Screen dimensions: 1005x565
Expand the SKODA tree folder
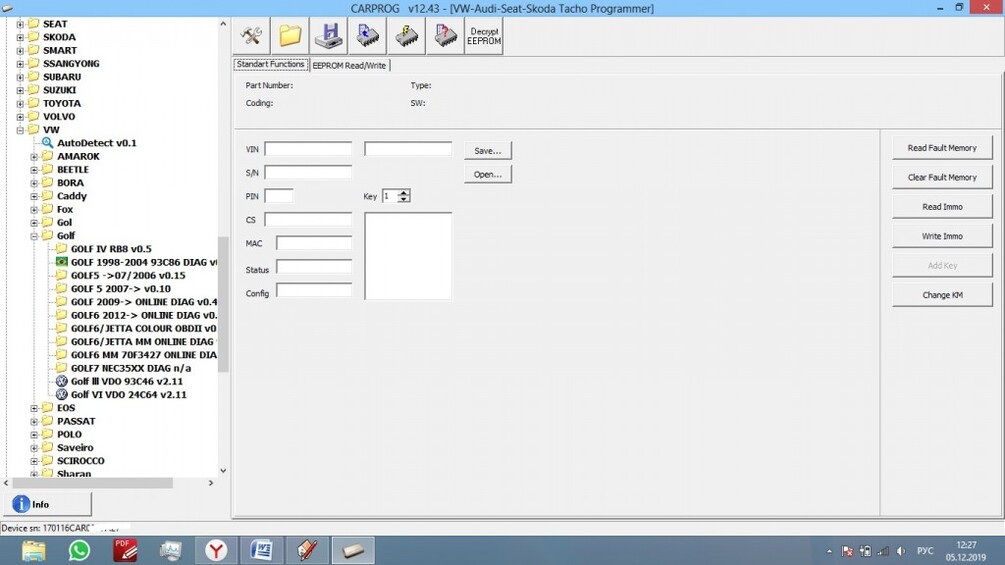[x=21, y=37]
